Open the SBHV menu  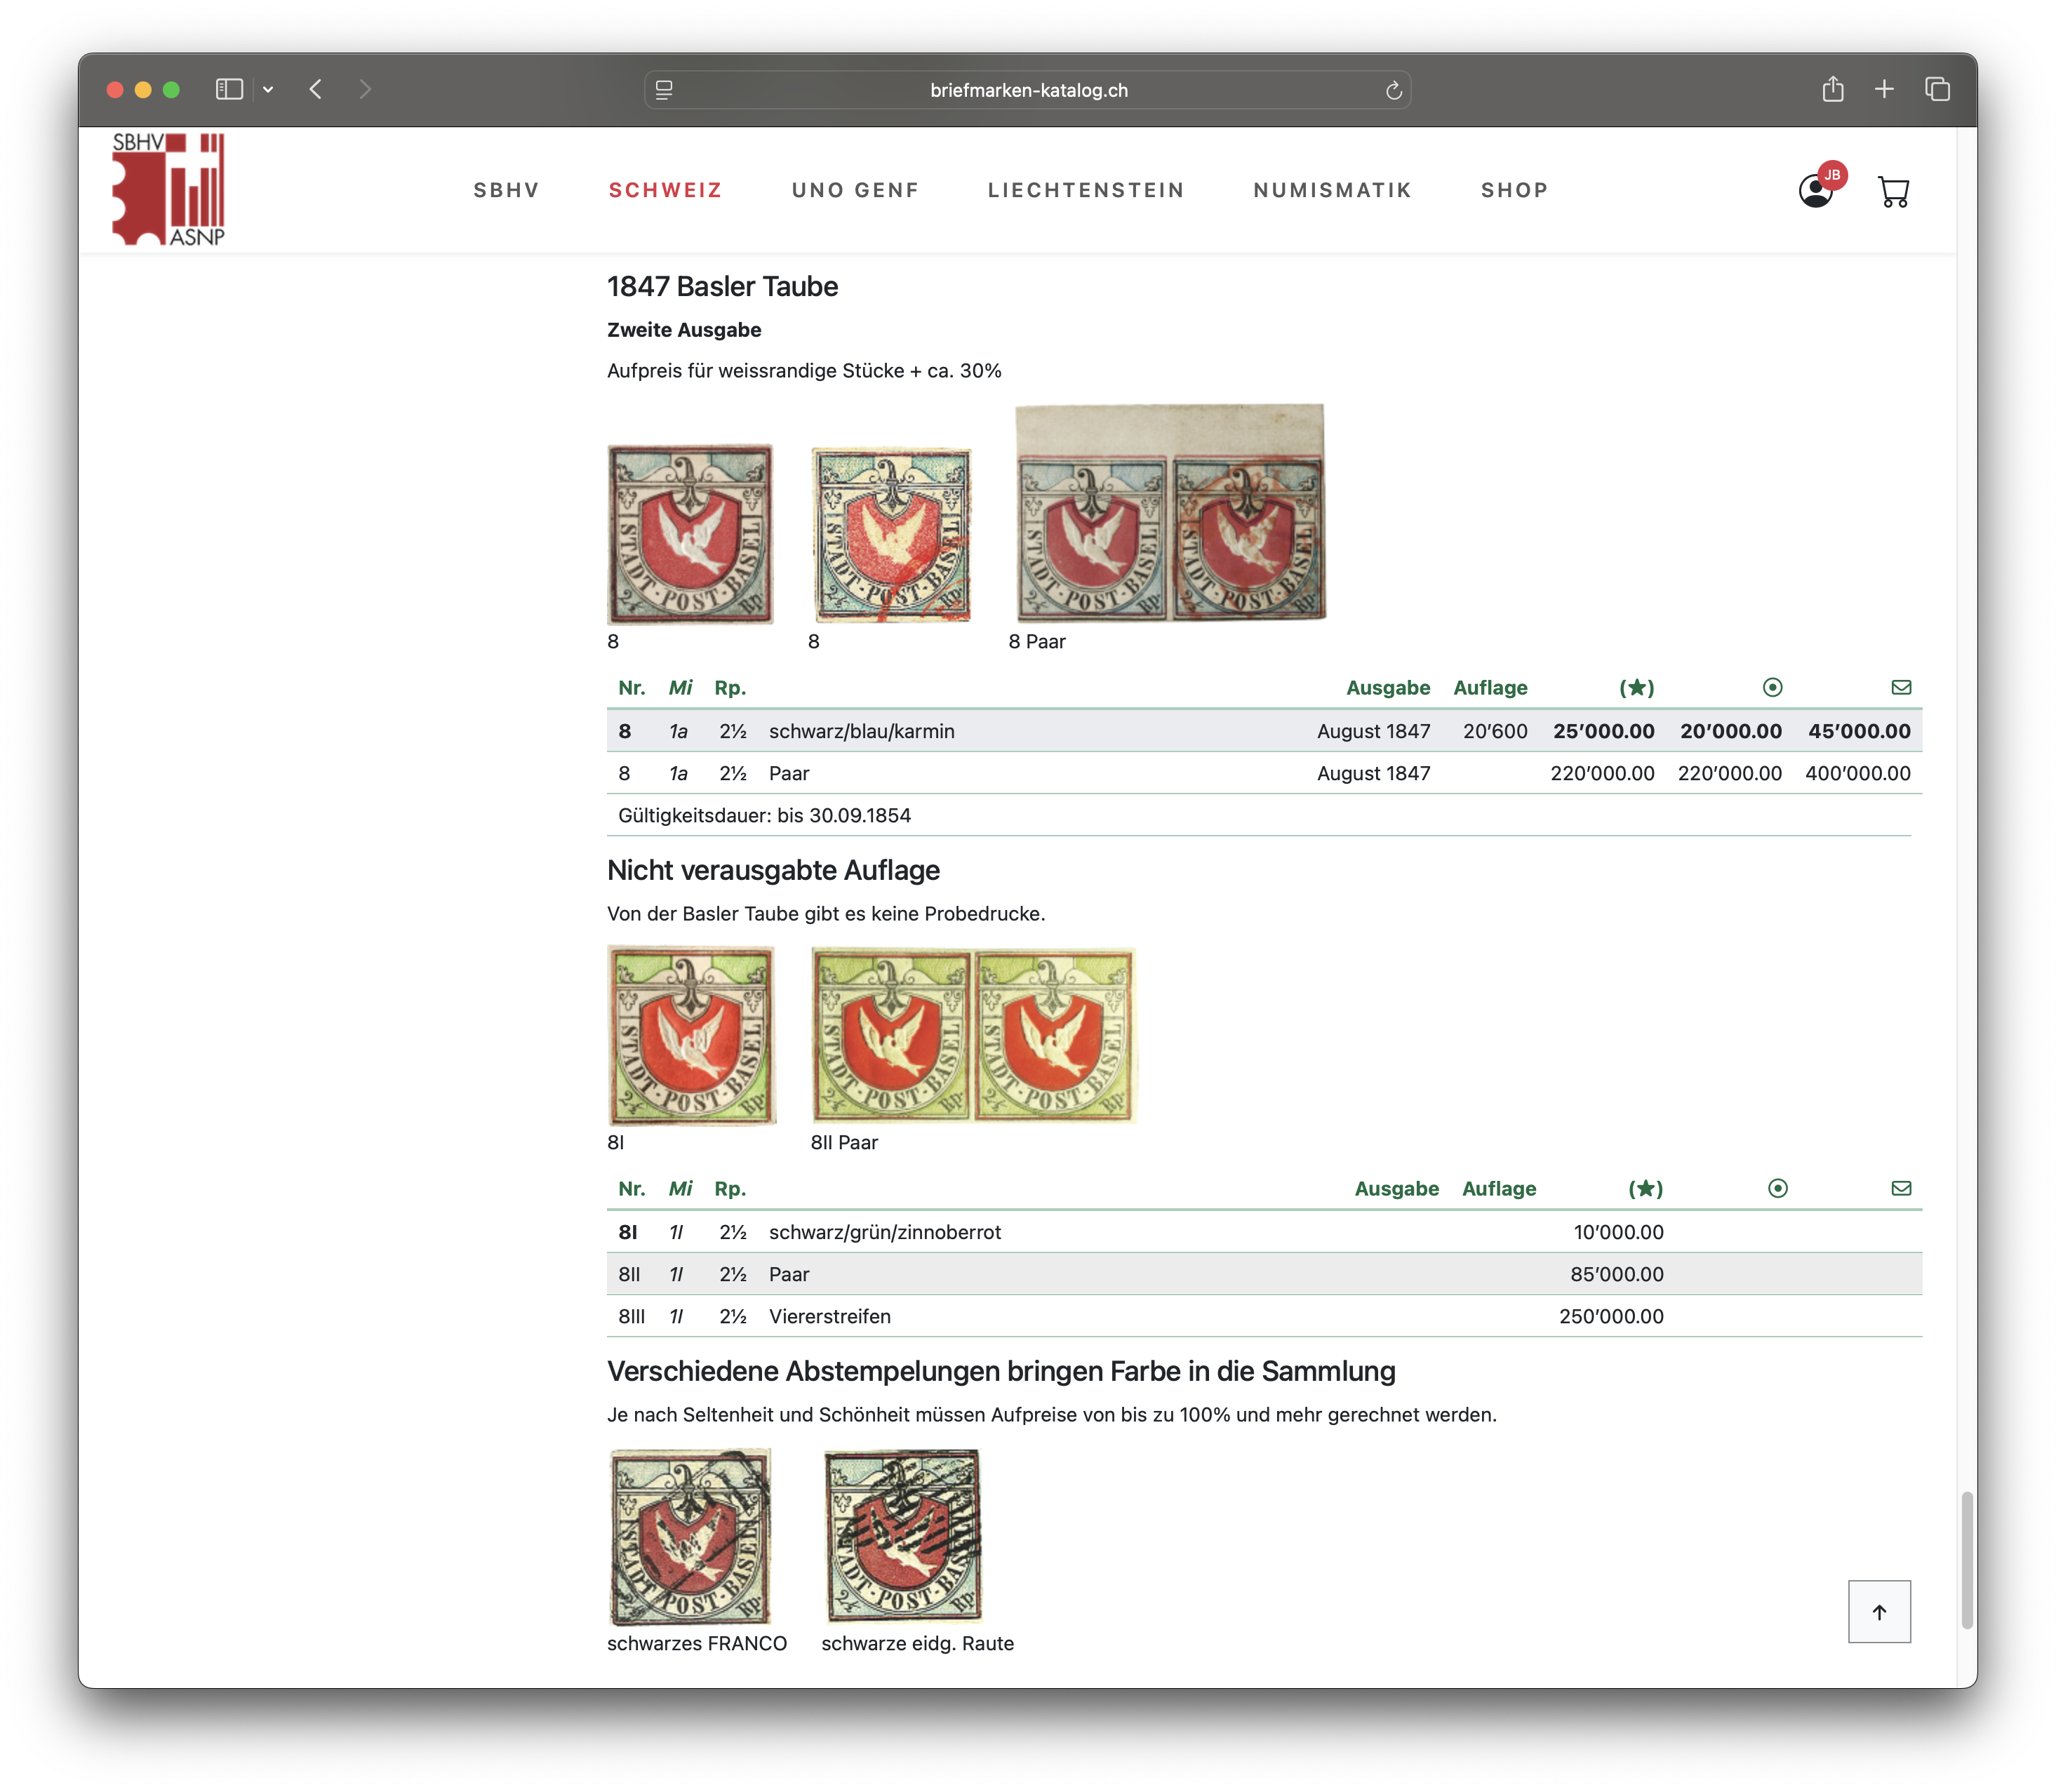506,190
